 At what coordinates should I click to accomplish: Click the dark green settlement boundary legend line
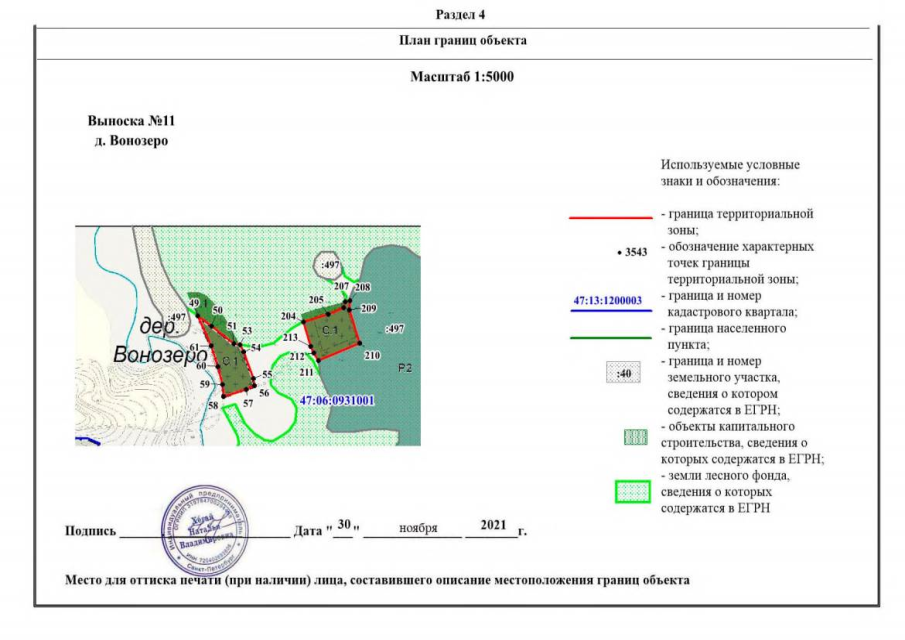(609, 340)
